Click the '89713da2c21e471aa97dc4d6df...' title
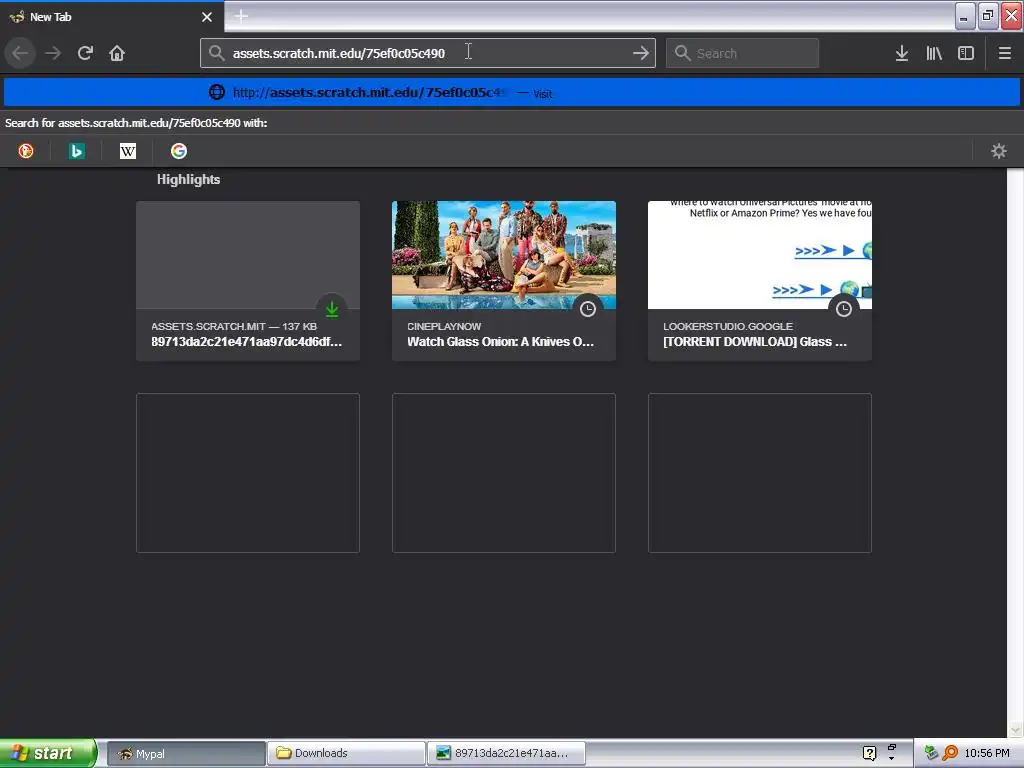The height and width of the screenshot is (768, 1024). pyautogui.click(x=246, y=342)
